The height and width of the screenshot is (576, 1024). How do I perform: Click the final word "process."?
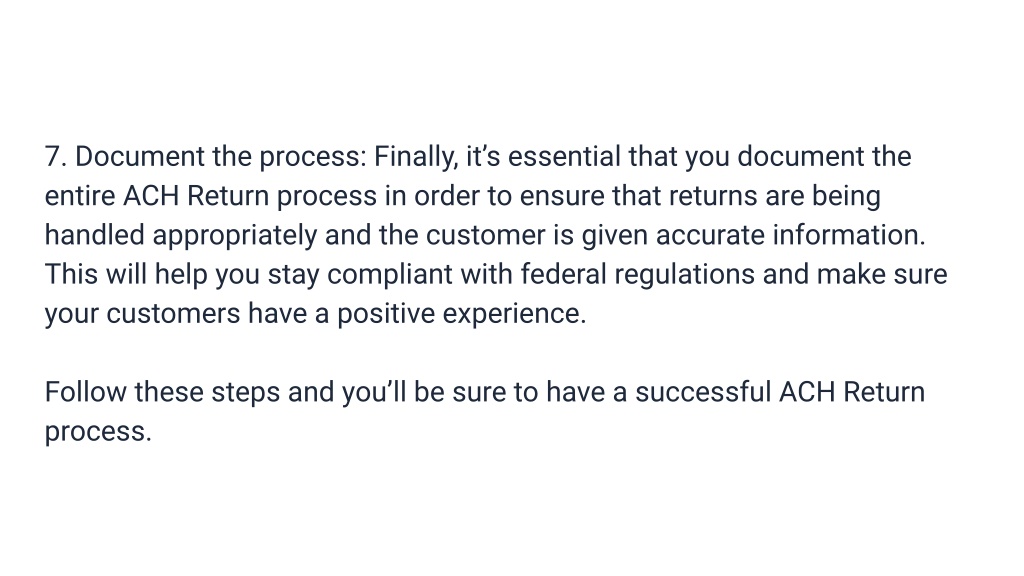[x=98, y=433]
